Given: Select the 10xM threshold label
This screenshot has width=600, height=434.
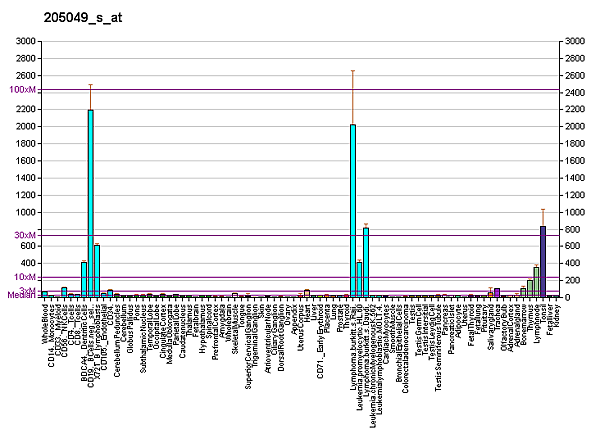Looking at the screenshot, I should [24, 277].
